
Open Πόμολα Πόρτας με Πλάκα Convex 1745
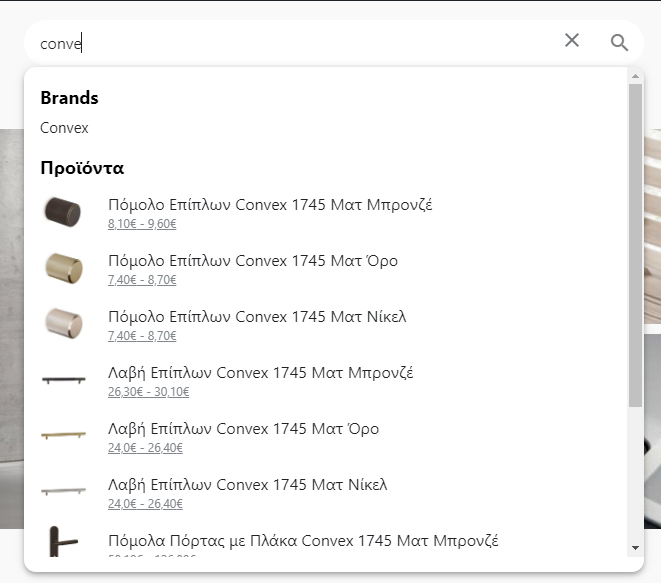[x=303, y=540]
